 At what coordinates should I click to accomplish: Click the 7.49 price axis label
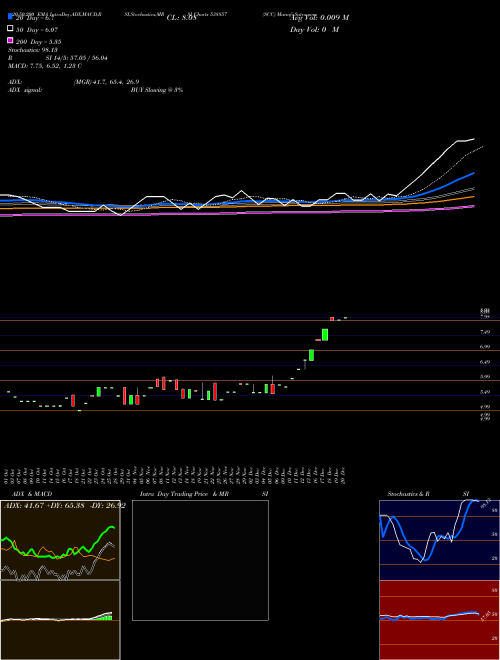tap(485, 332)
